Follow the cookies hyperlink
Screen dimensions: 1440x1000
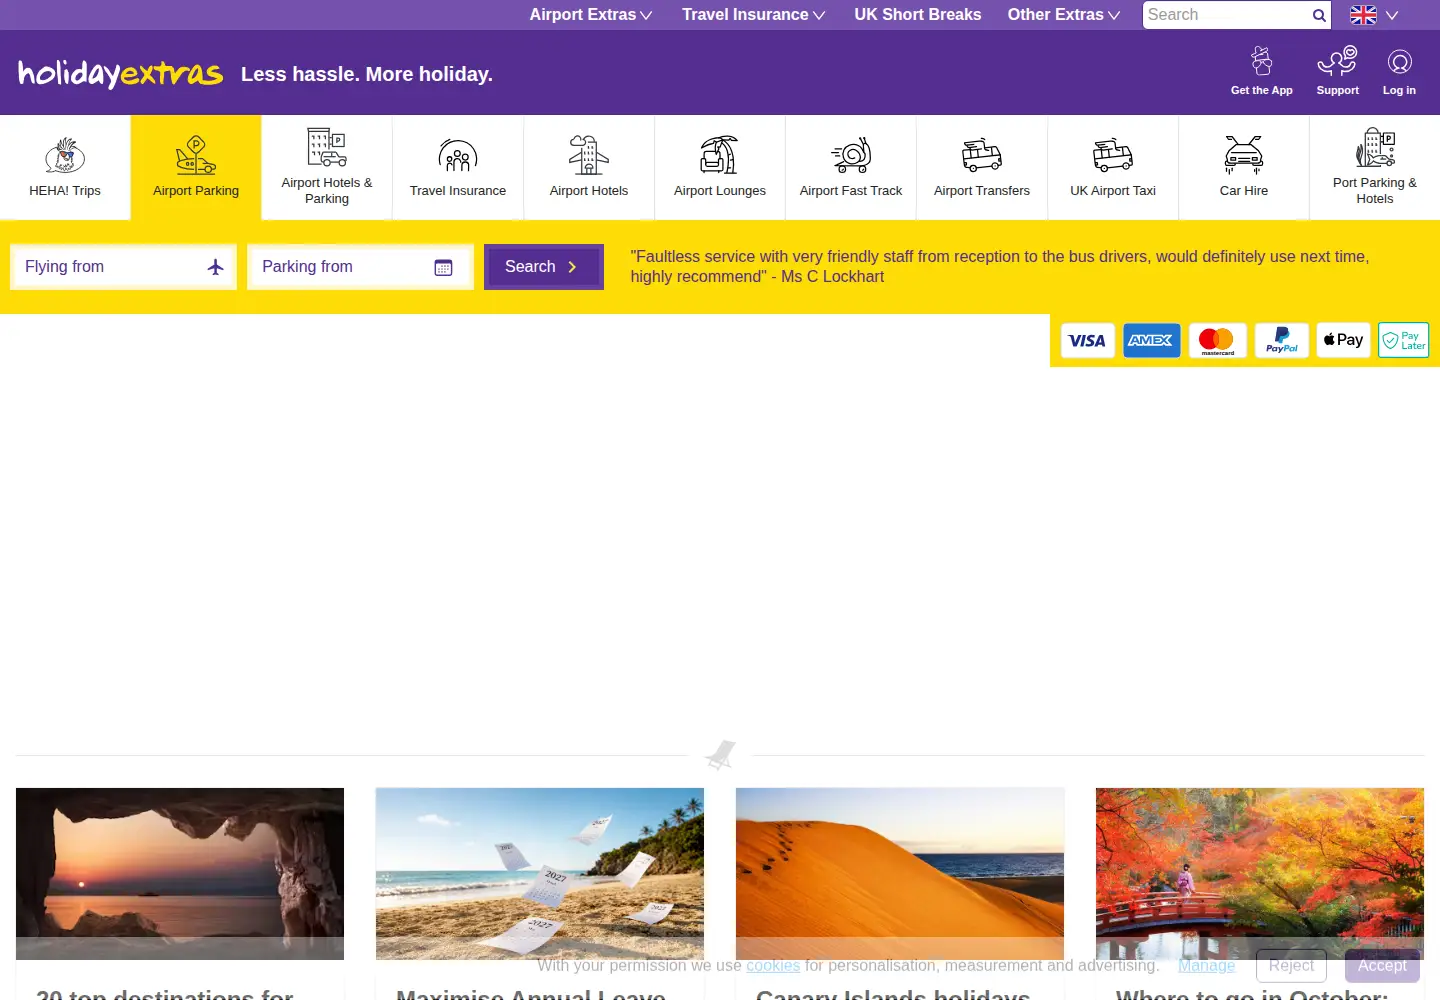point(773,966)
